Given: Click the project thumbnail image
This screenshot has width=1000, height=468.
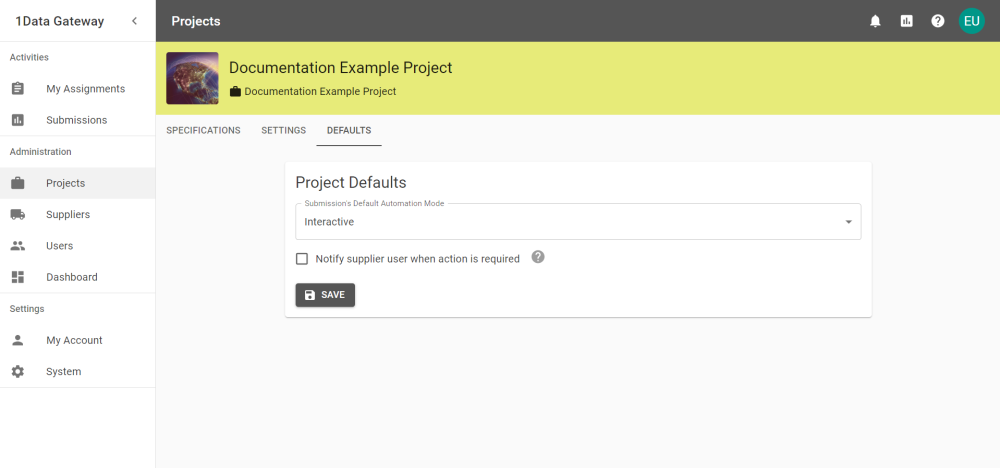Looking at the screenshot, I should [193, 78].
